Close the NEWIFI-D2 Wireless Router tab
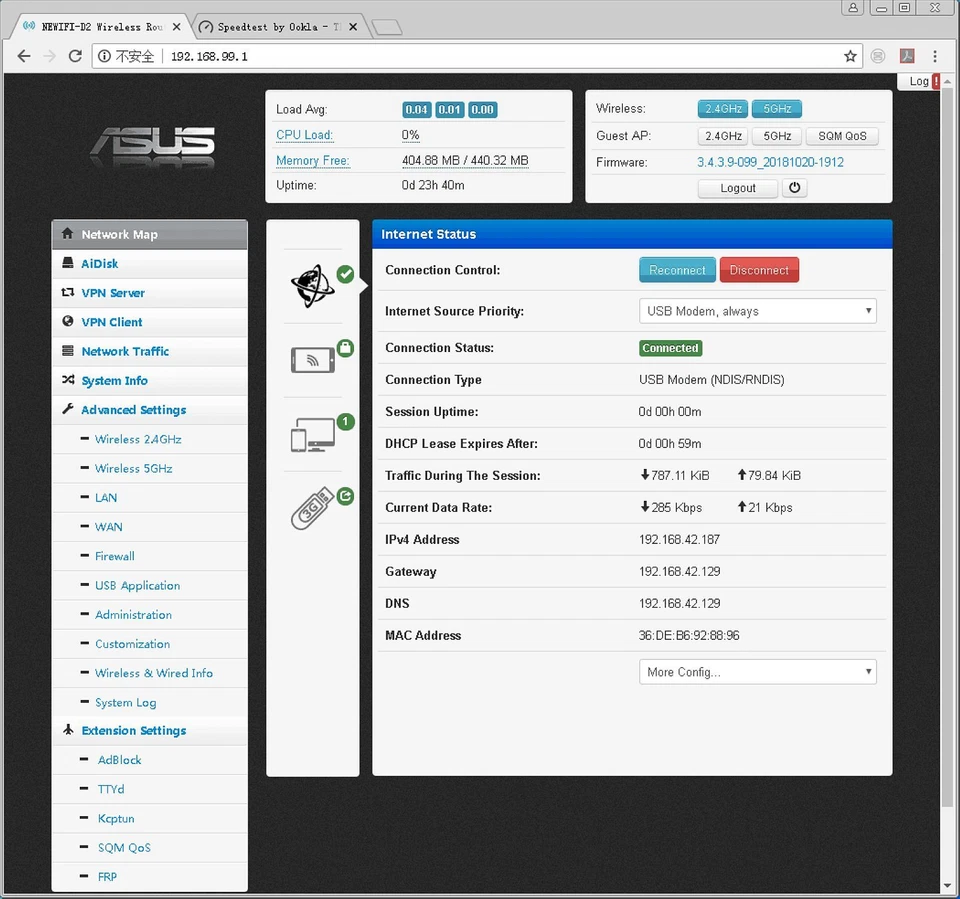The height and width of the screenshot is (899, 960). pos(176,27)
